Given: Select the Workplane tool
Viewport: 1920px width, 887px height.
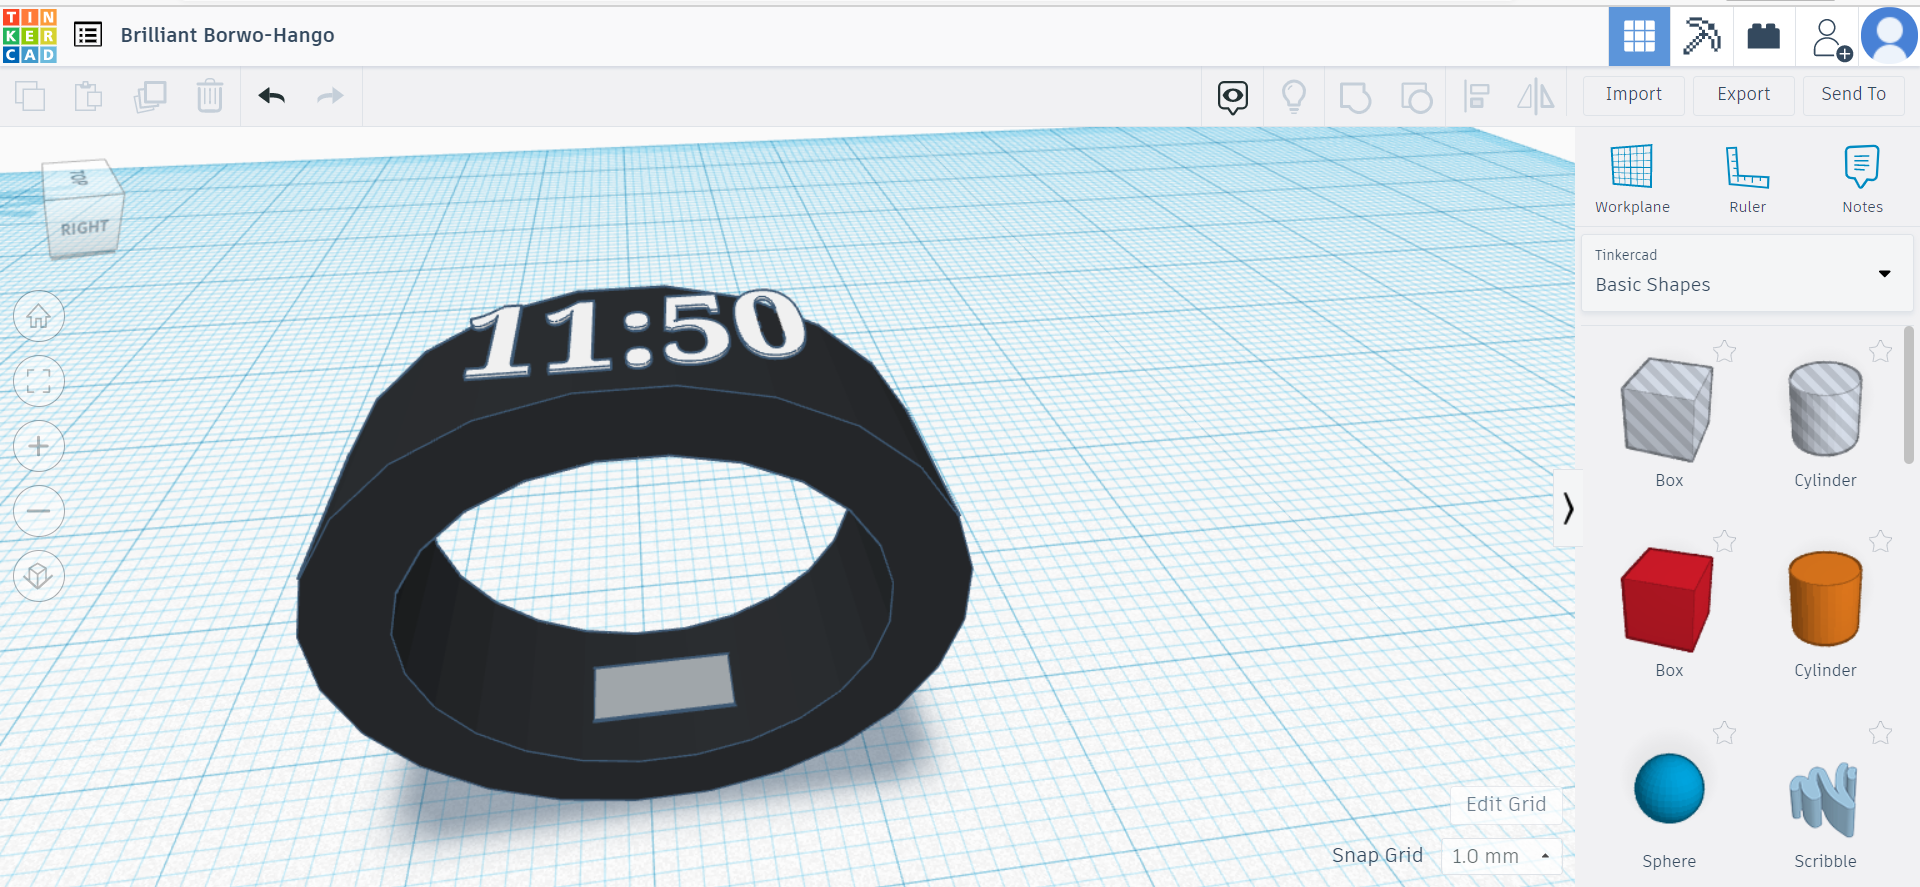Looking at the screenshot, I should pyautogui.click(x=1632, y=179).
